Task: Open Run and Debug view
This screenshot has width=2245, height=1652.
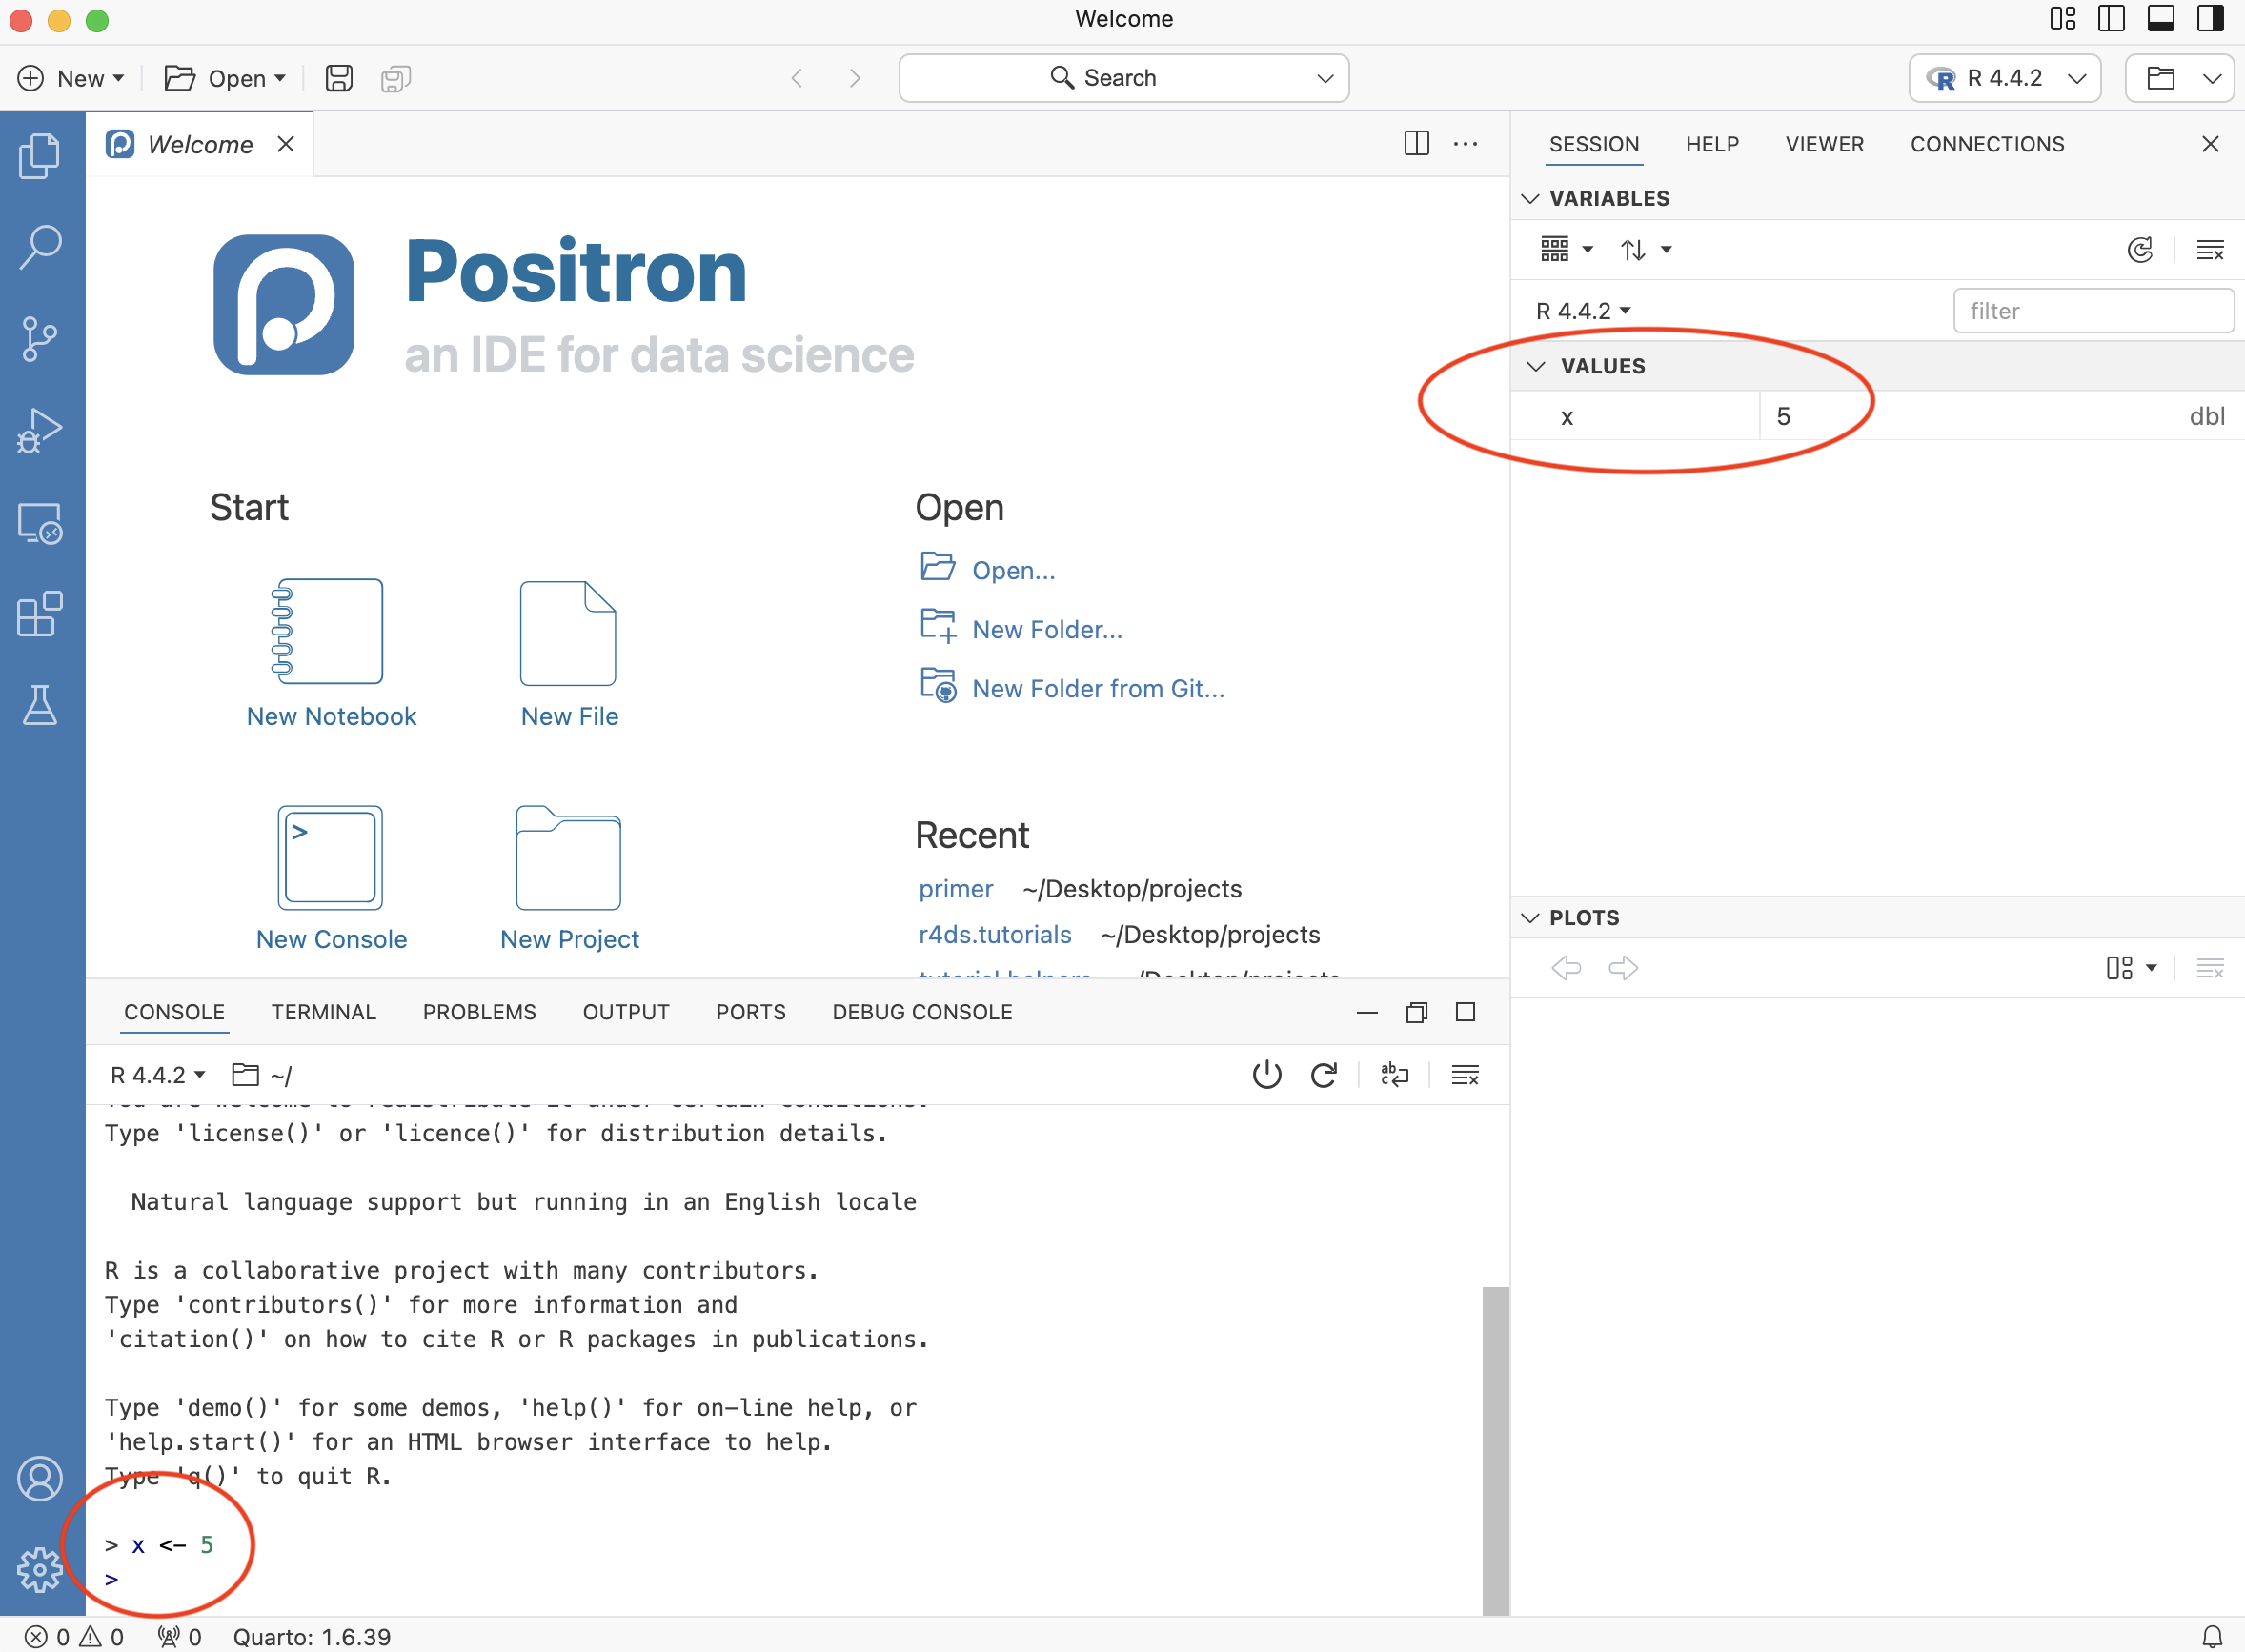Action: [40, 430]
